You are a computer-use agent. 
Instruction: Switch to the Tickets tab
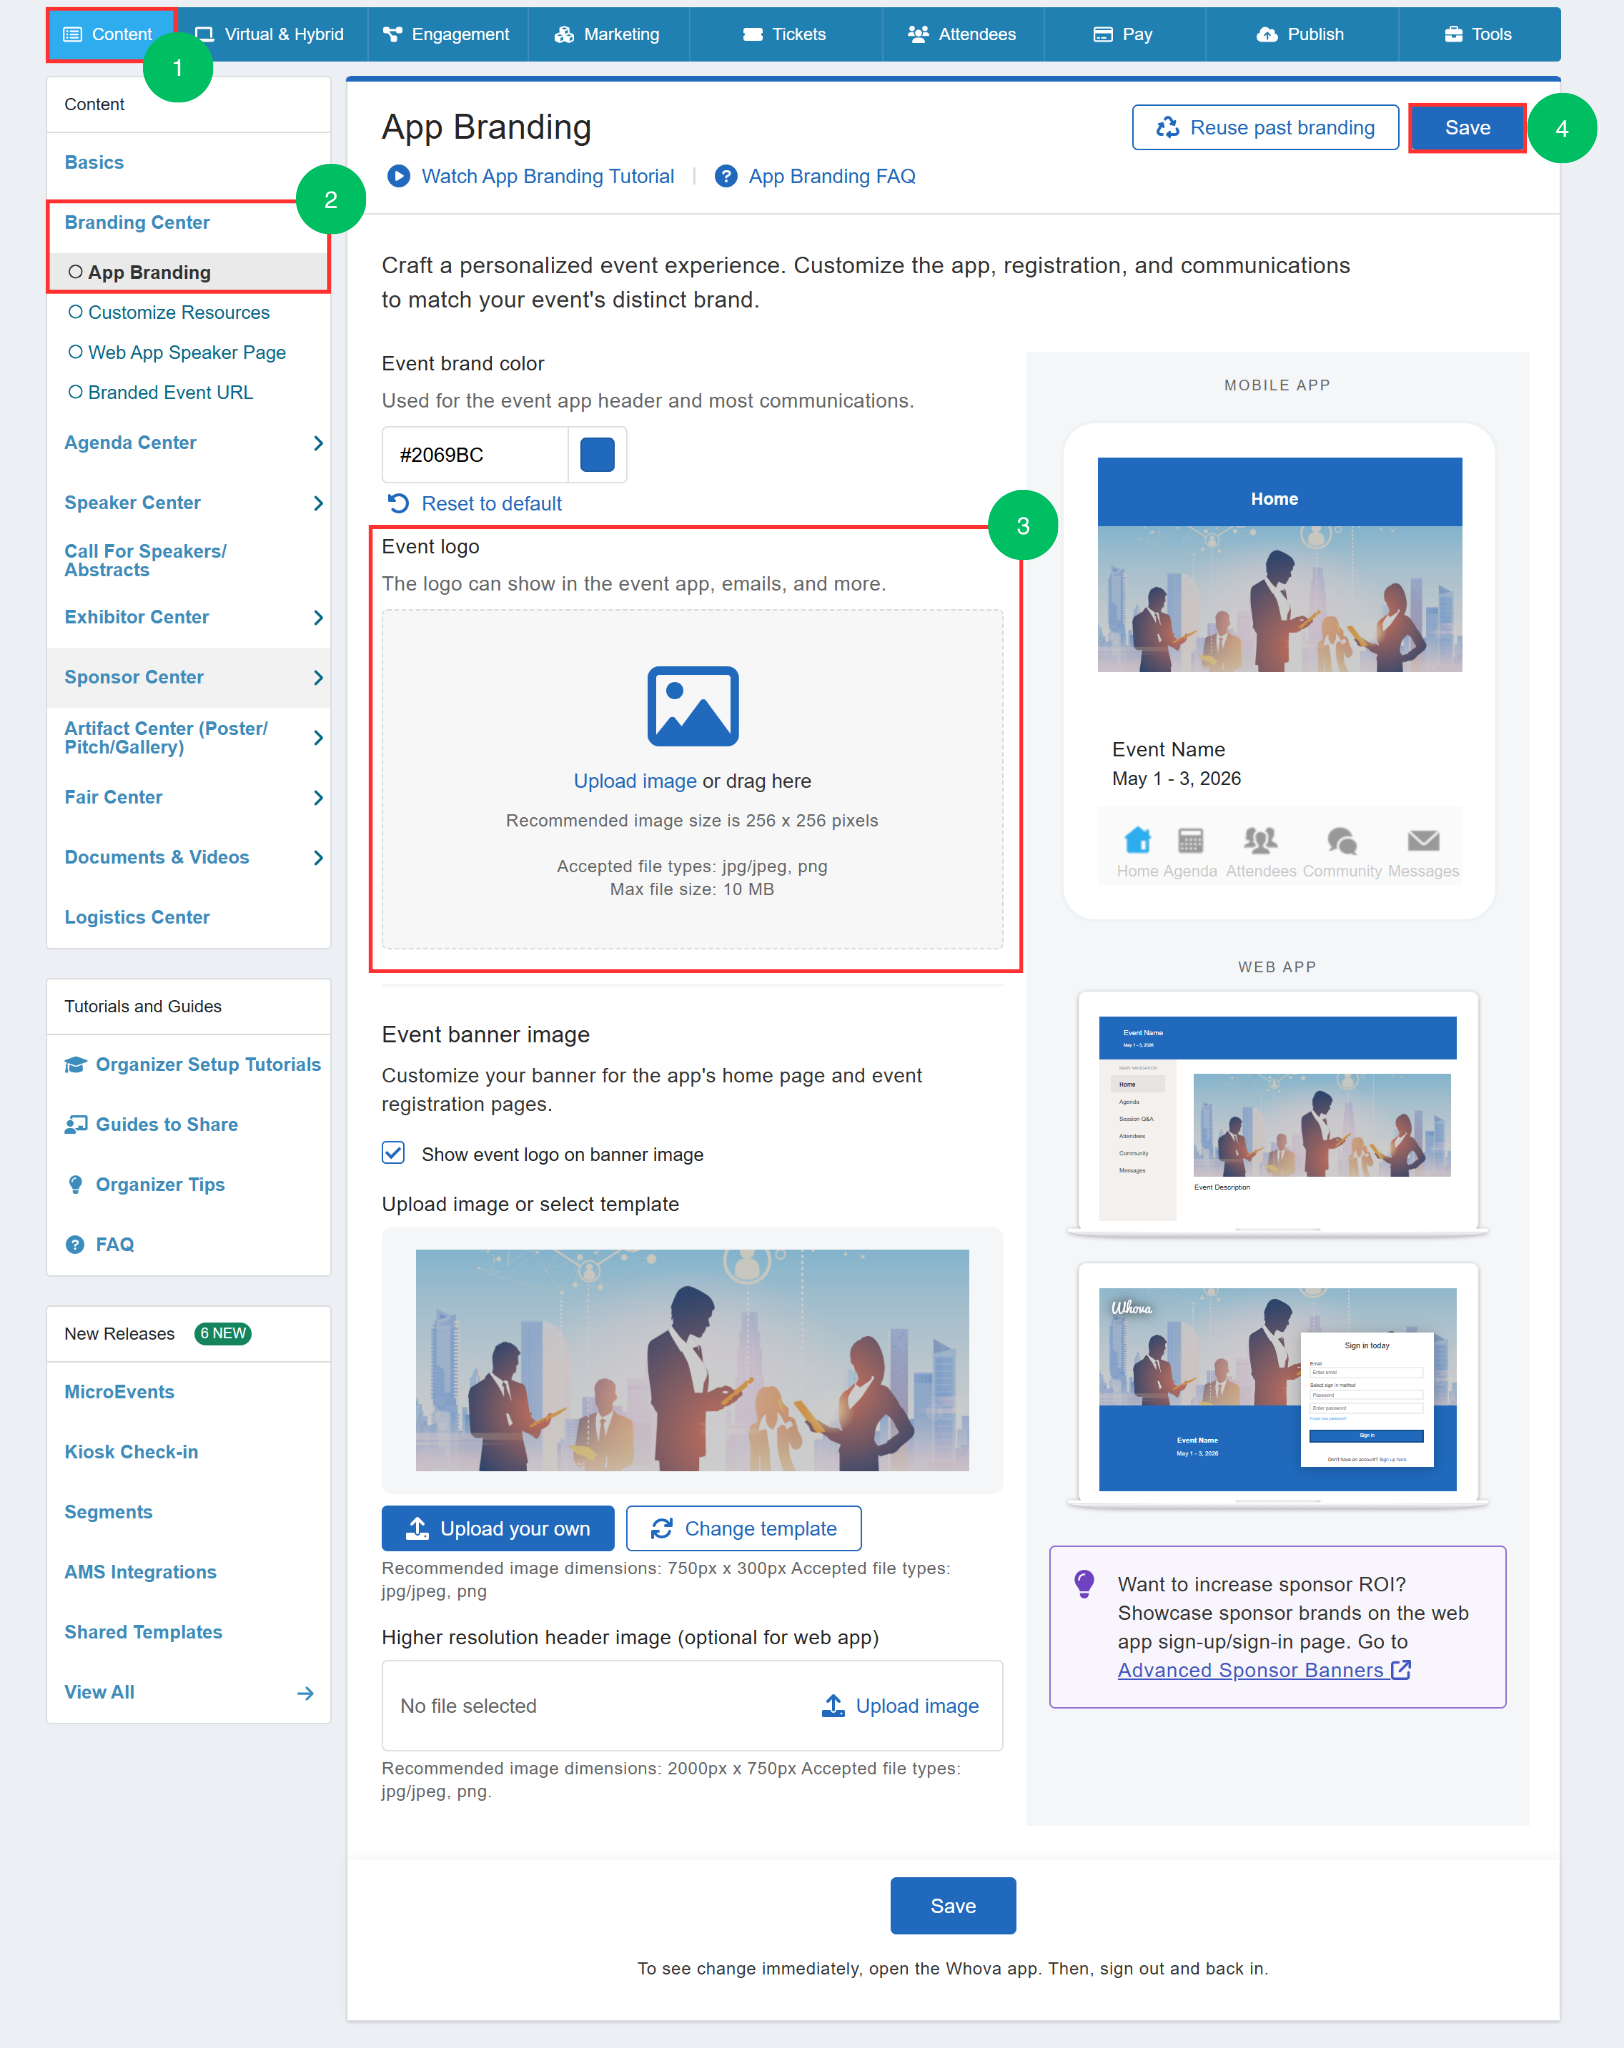click(785, 35)
